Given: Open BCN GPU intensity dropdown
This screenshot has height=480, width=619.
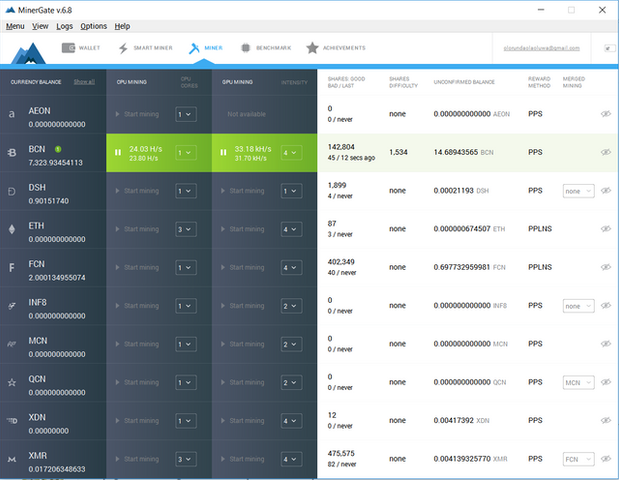Looking at the screenshot, I should click(291, 152).
